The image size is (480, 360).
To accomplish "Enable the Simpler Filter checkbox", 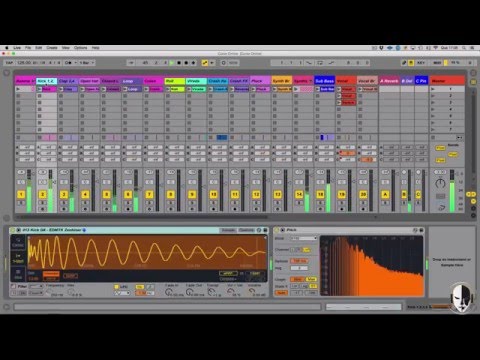I will pos(13,286).
